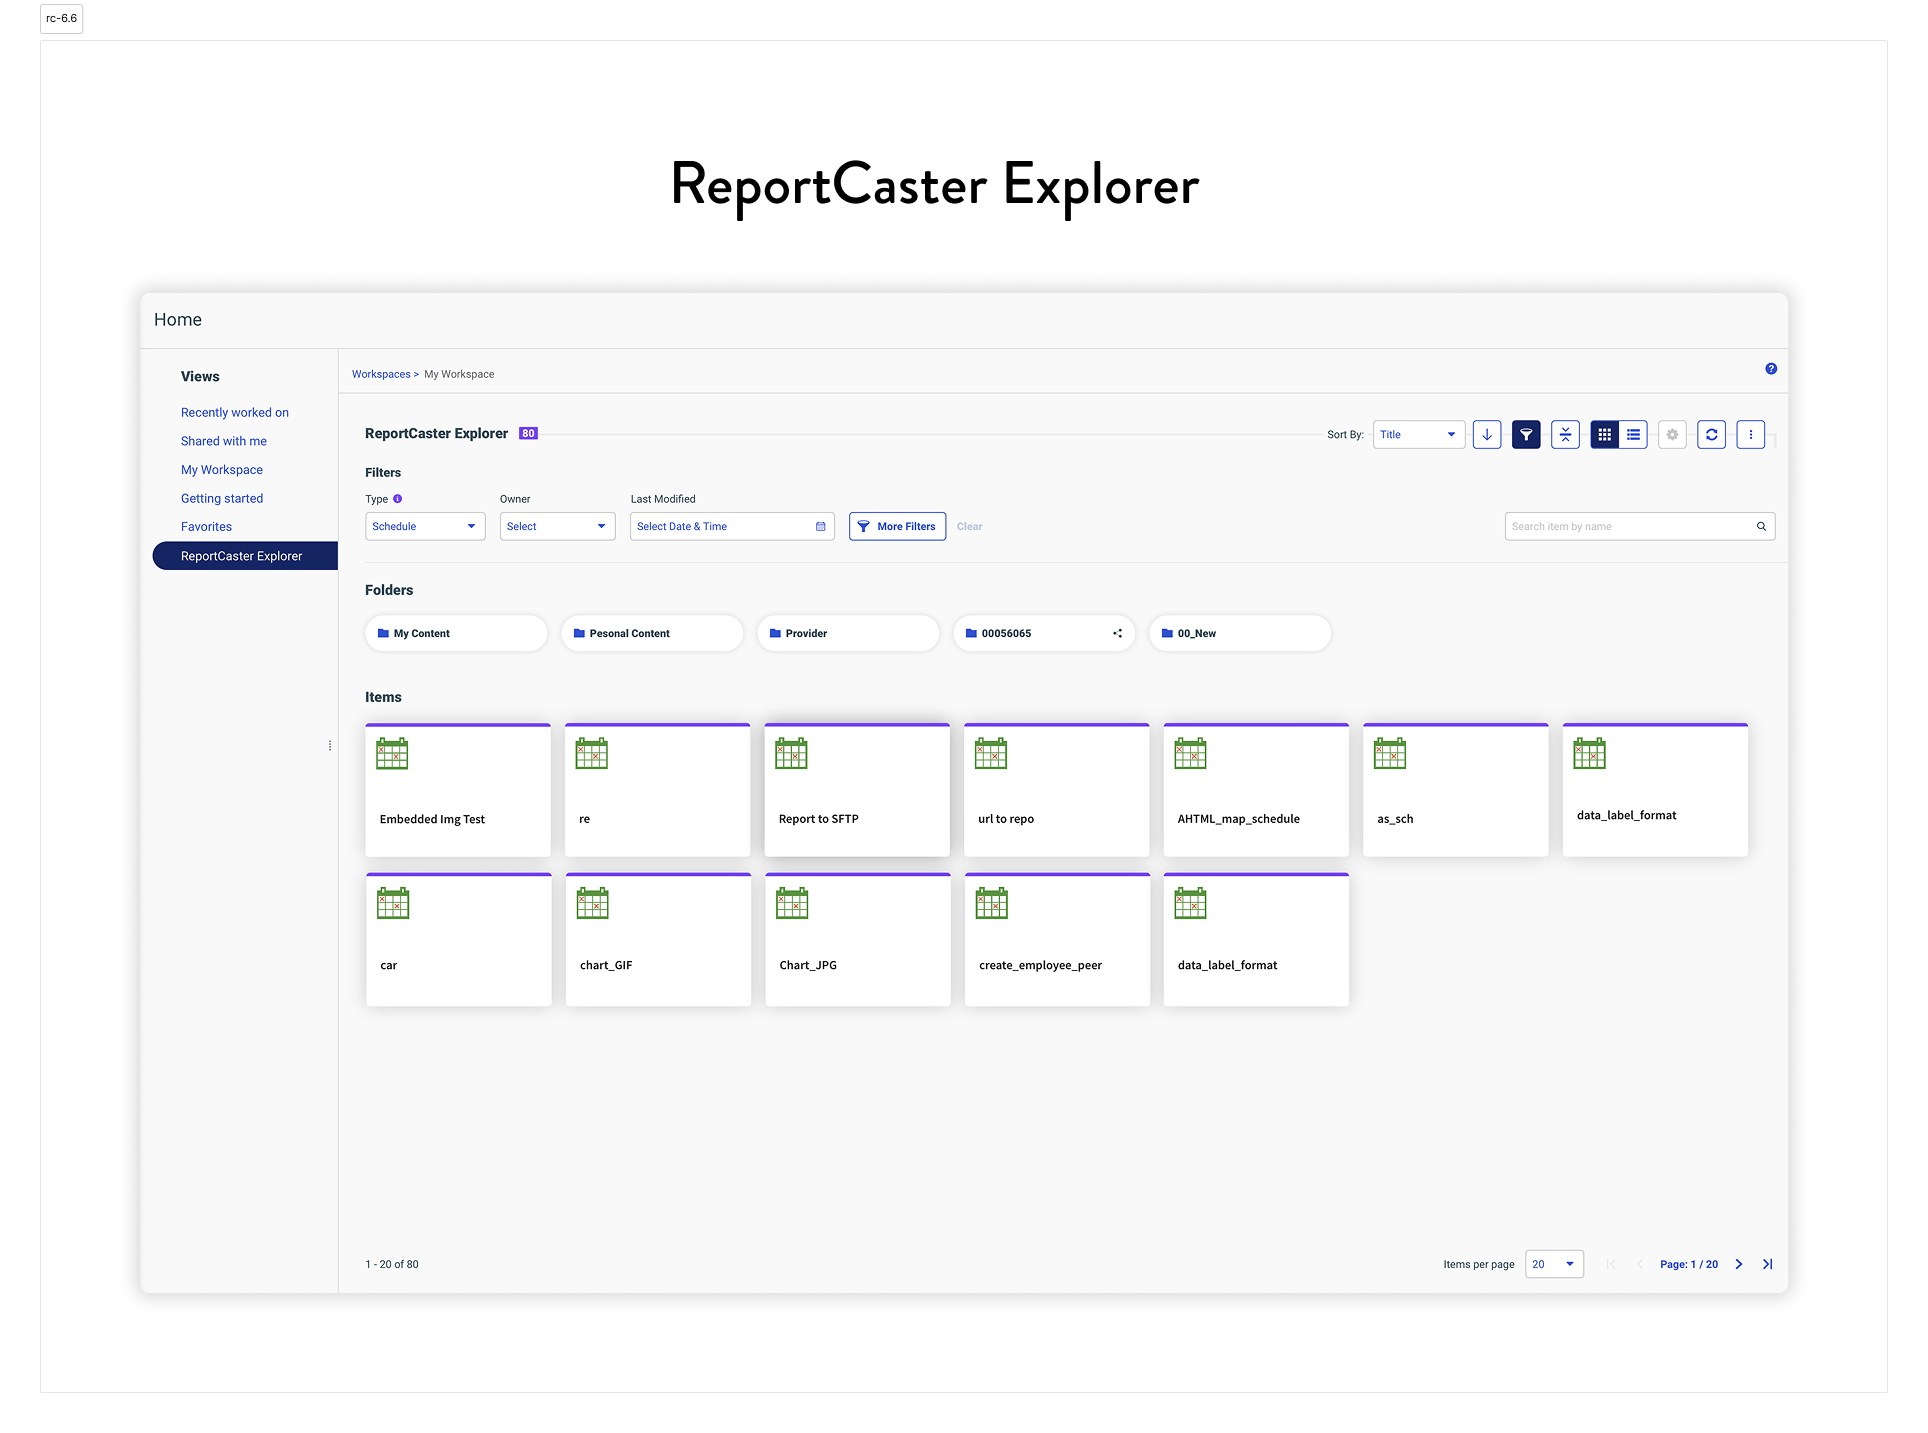Go to the next page arrow
This screenshot has height=1433, width=1928.
point(1739,1265)
